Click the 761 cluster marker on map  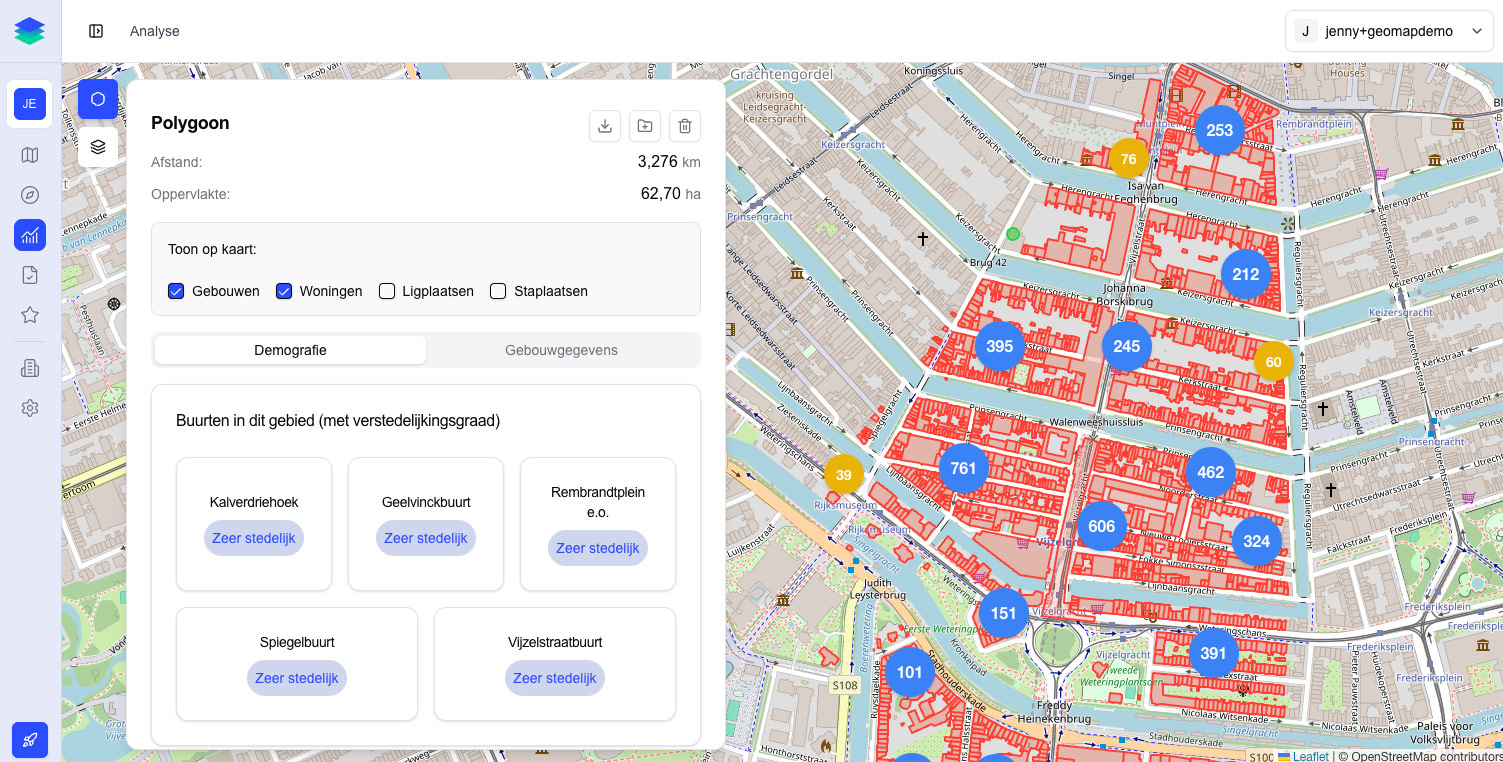[x=963, y=468]
